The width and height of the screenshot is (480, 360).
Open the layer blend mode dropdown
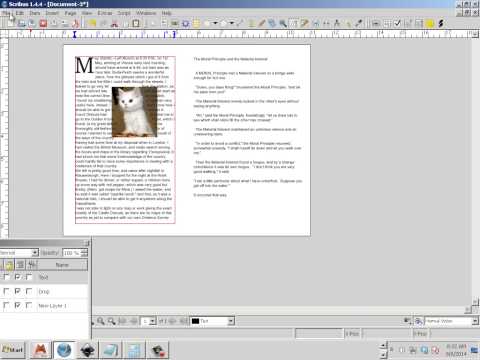(35, 253)
